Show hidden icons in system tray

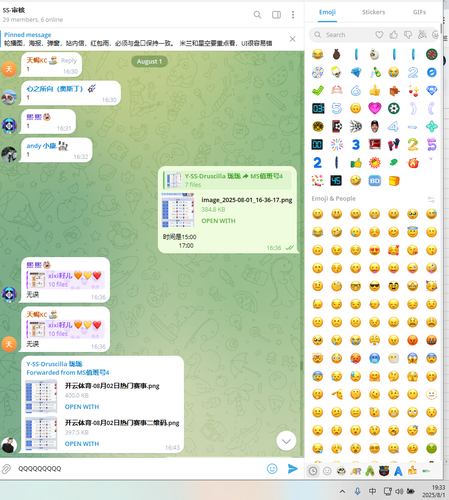click(342, 491)
